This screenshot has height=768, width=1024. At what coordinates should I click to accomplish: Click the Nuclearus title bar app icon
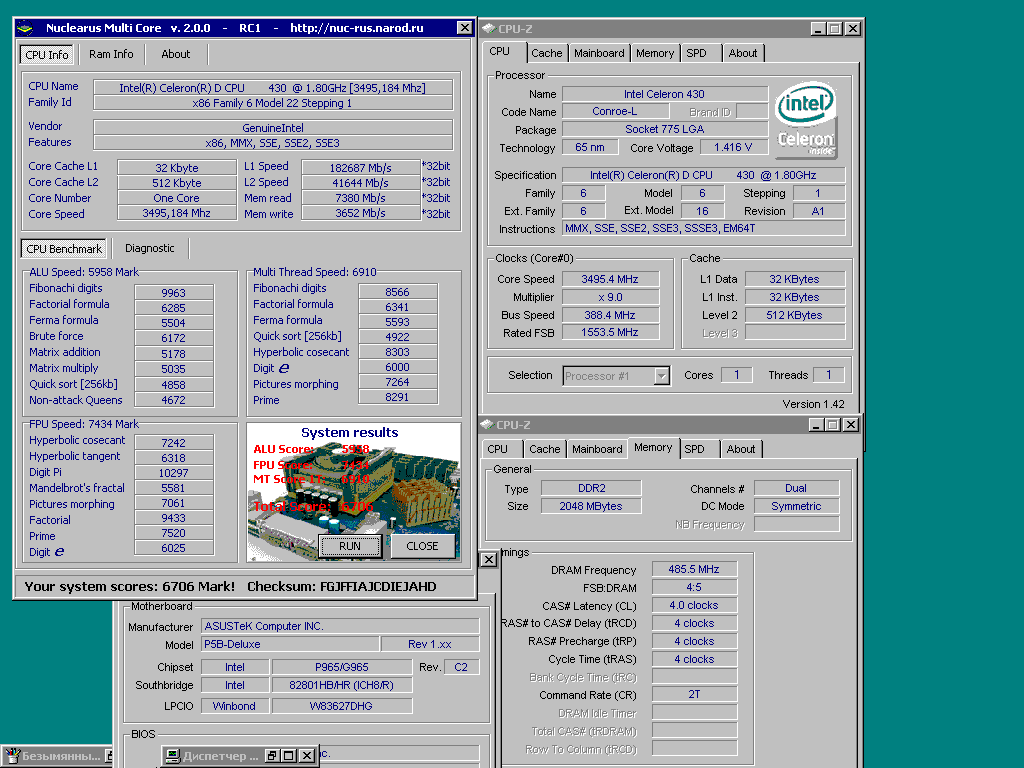pyautogui.click(x=25, y=28)
